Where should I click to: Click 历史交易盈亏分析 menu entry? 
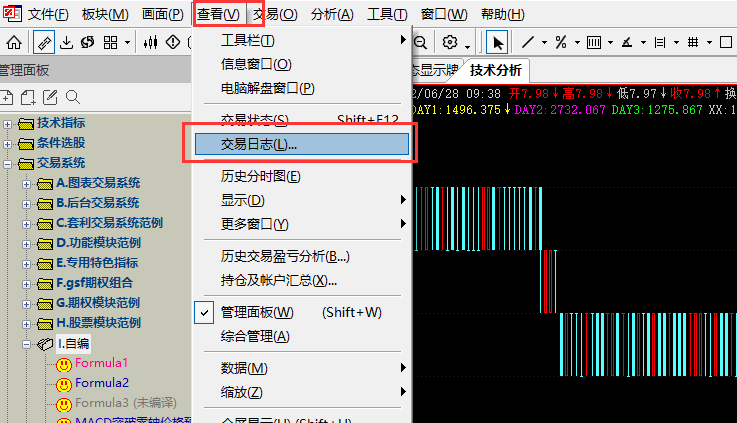tap(284, 256)
